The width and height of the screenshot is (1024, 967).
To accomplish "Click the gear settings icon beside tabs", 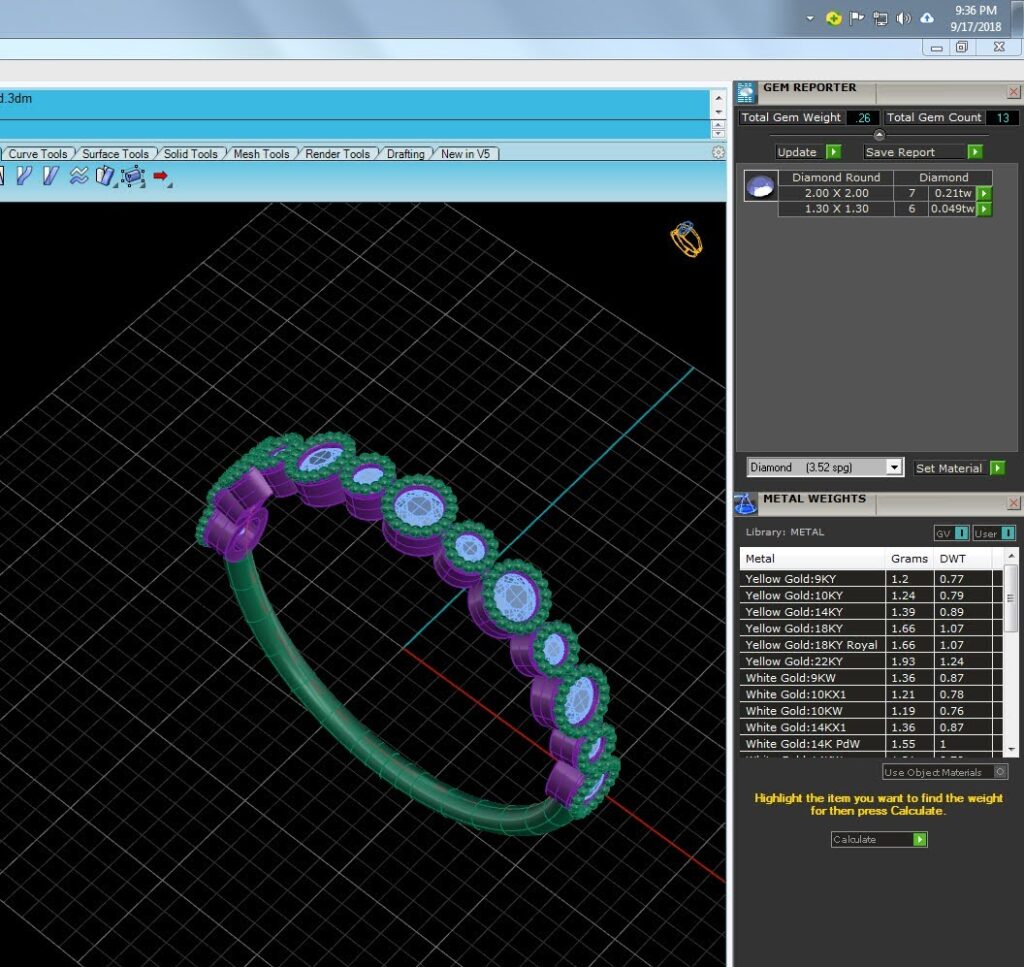I will (x=718, y=152).
